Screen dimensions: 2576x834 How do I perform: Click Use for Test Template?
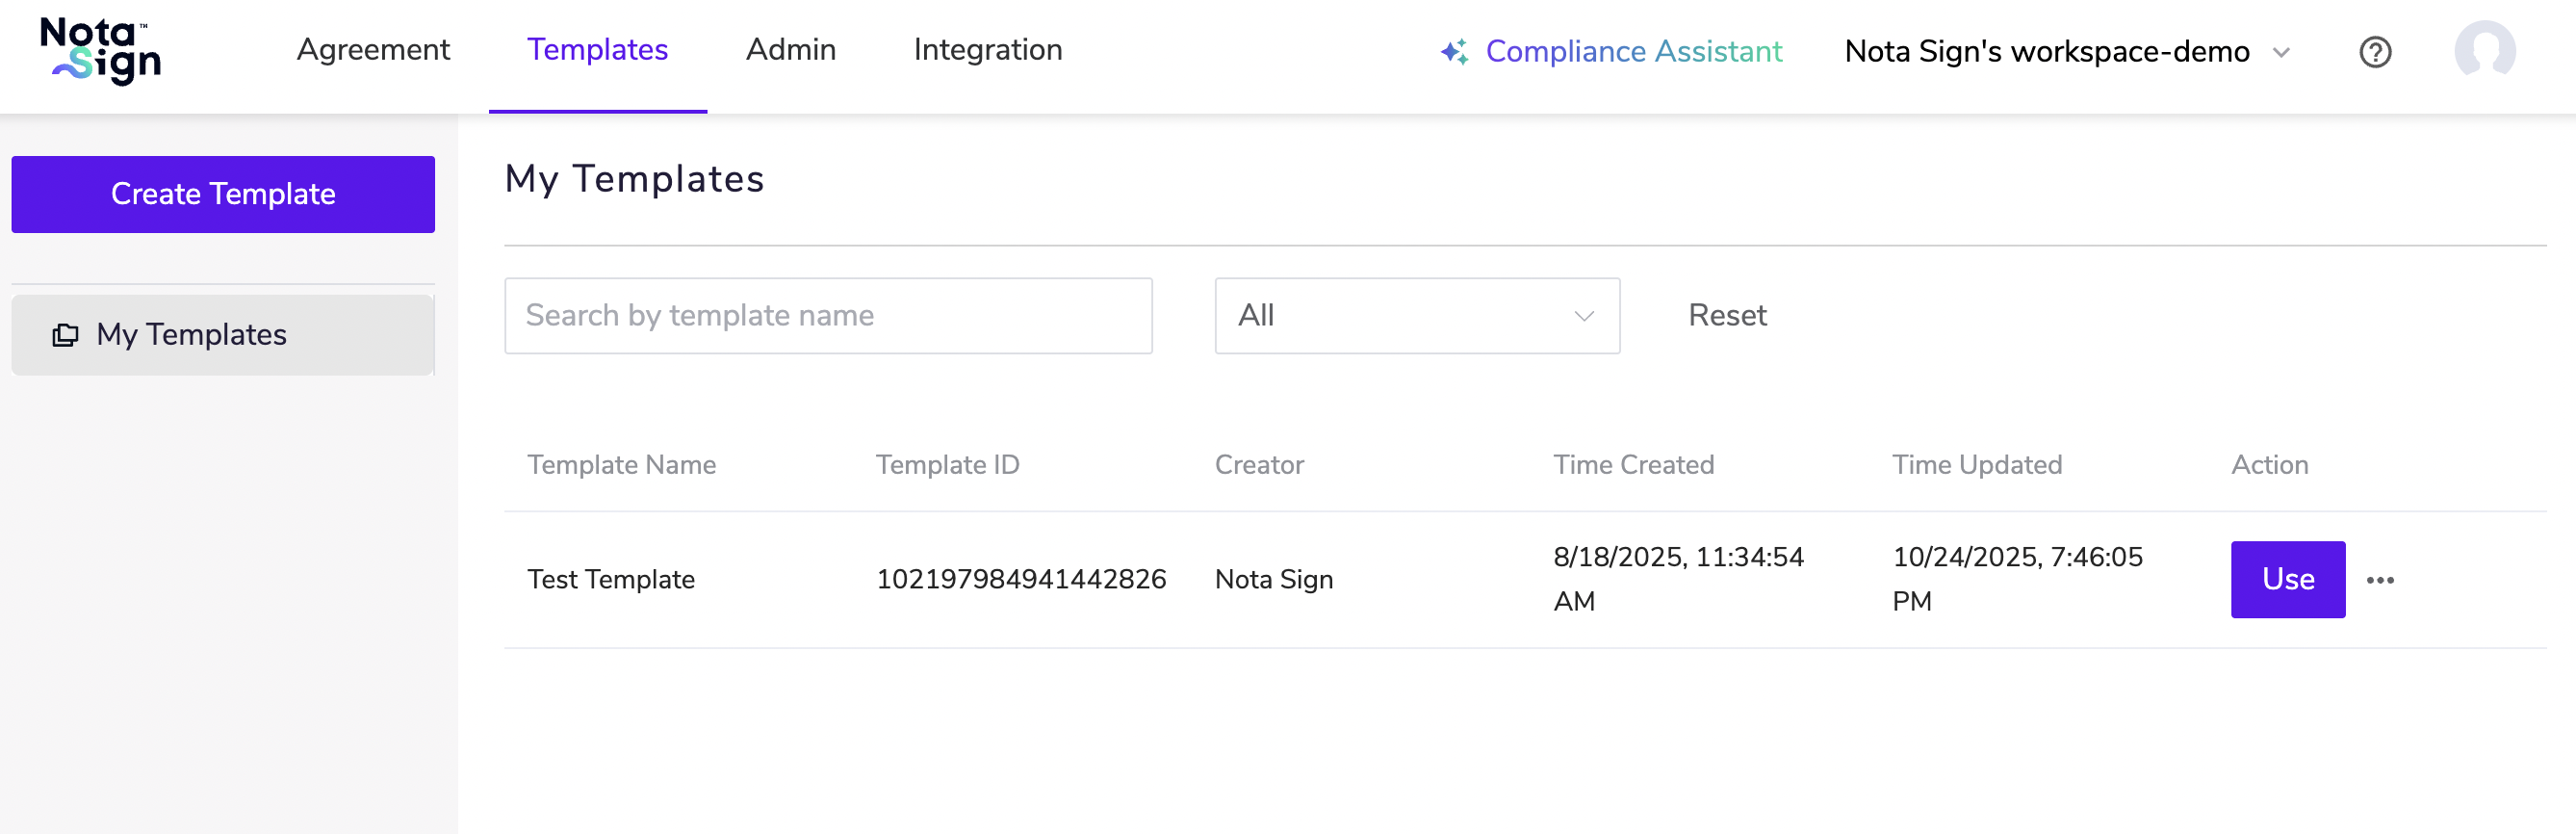(x=2286, y=579)
